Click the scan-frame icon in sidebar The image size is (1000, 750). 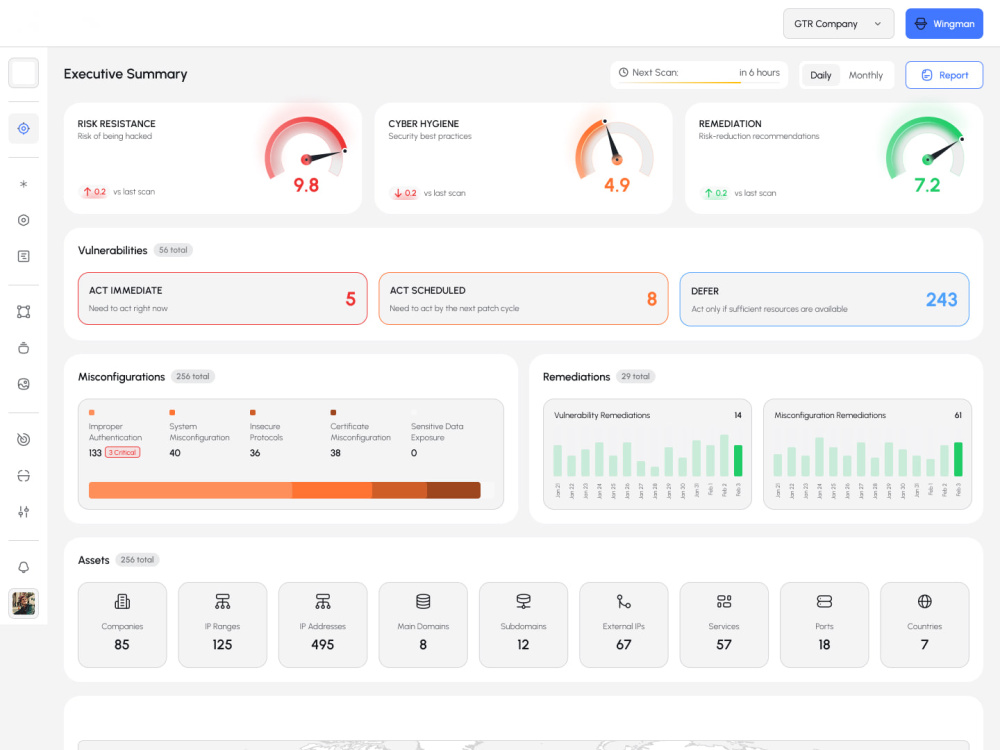pyautogui.click(x=24, y=476)
